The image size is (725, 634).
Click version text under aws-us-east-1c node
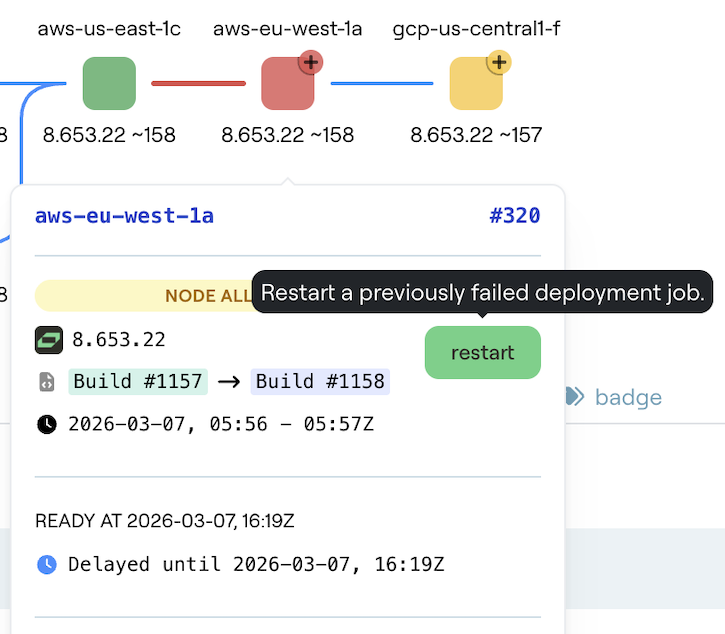109,135
